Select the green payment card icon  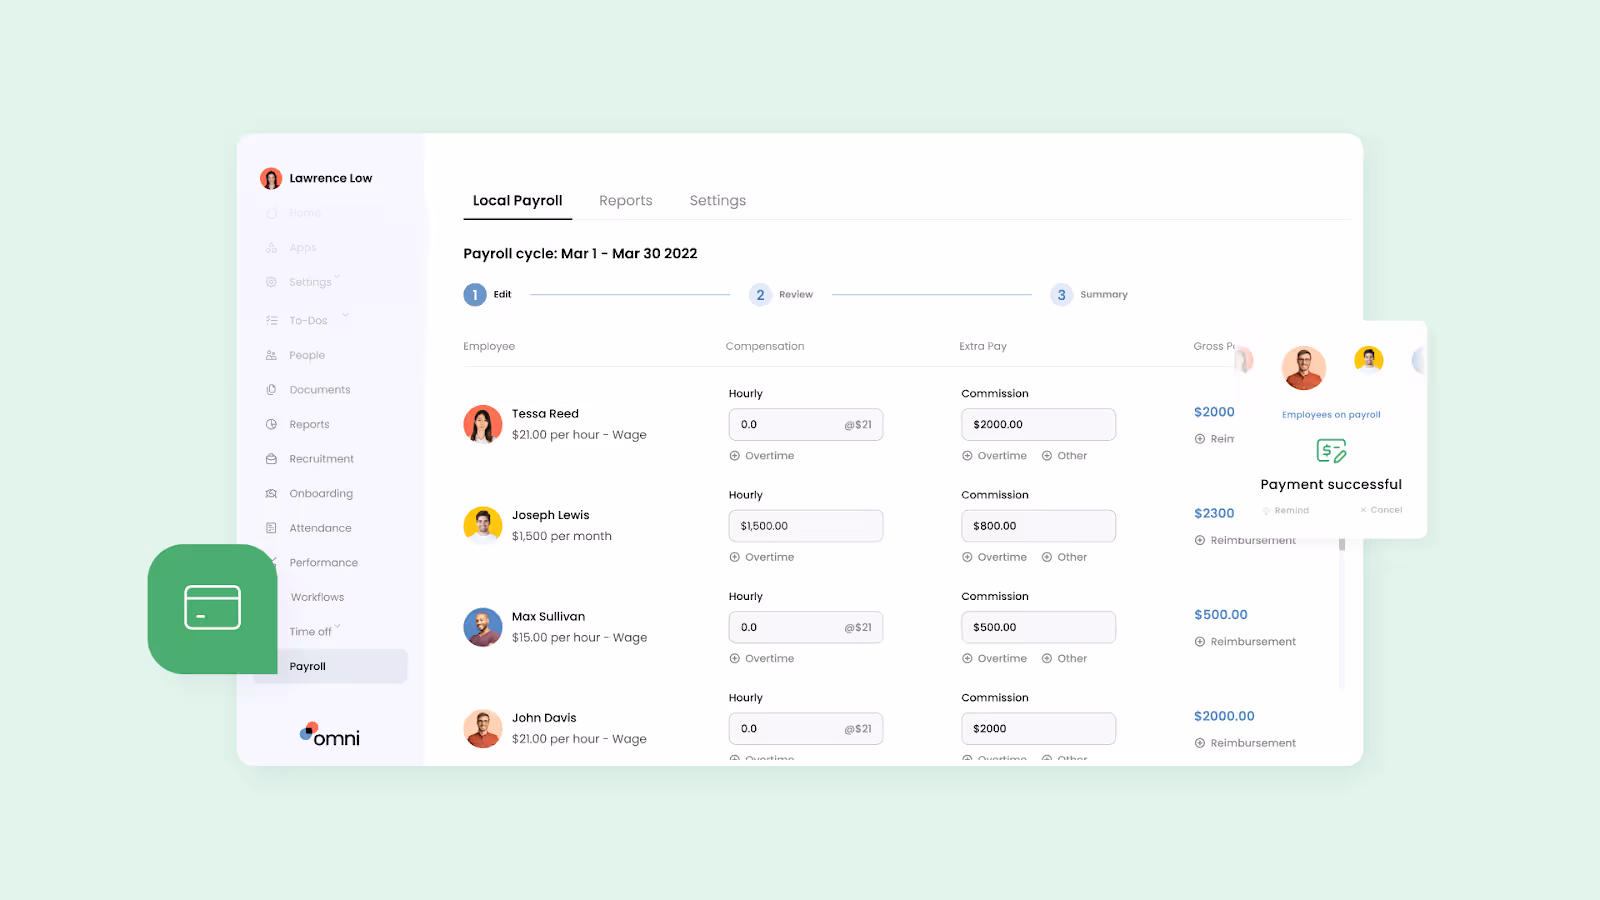point(212,607)
